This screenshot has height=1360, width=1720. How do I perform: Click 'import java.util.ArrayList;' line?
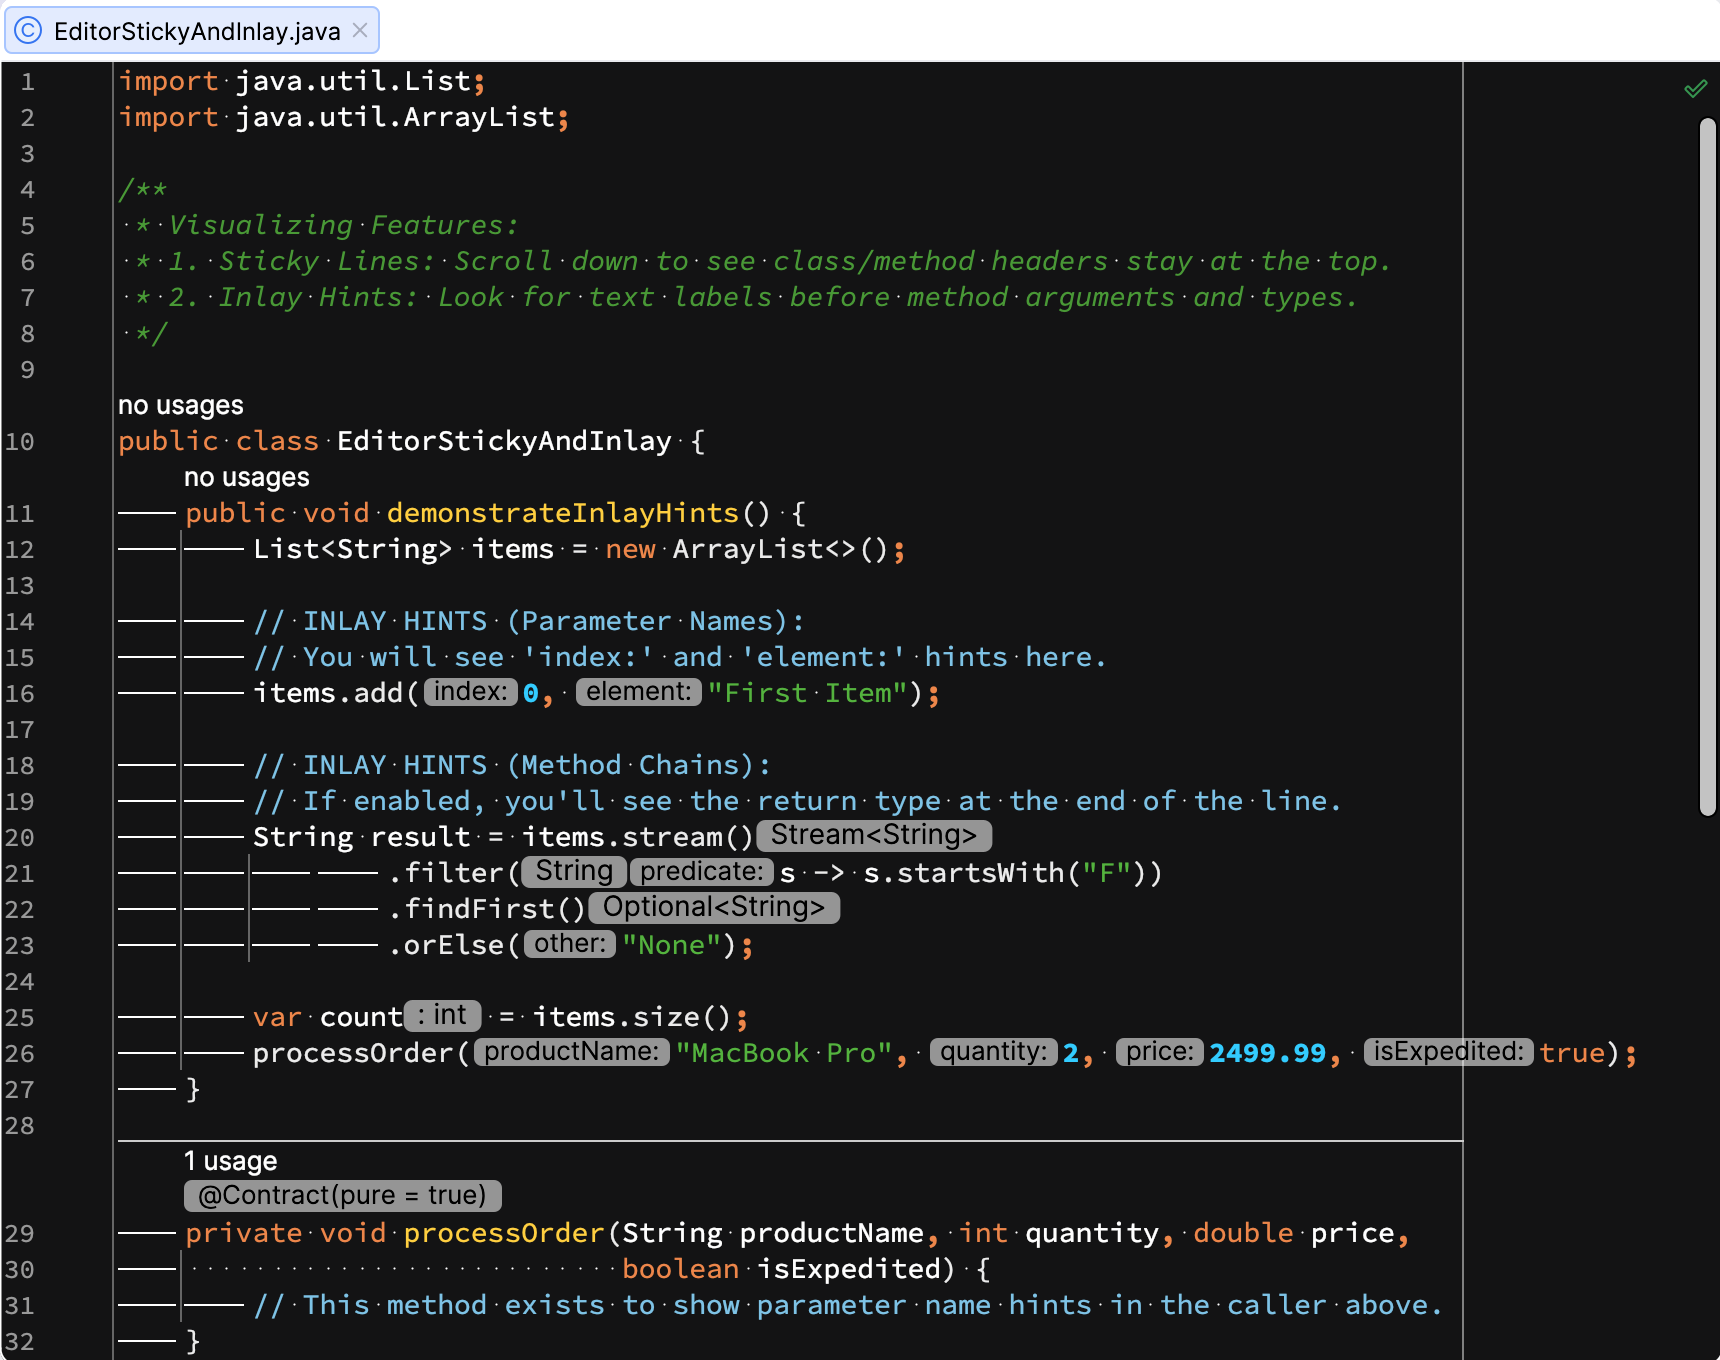coord(344,117)
